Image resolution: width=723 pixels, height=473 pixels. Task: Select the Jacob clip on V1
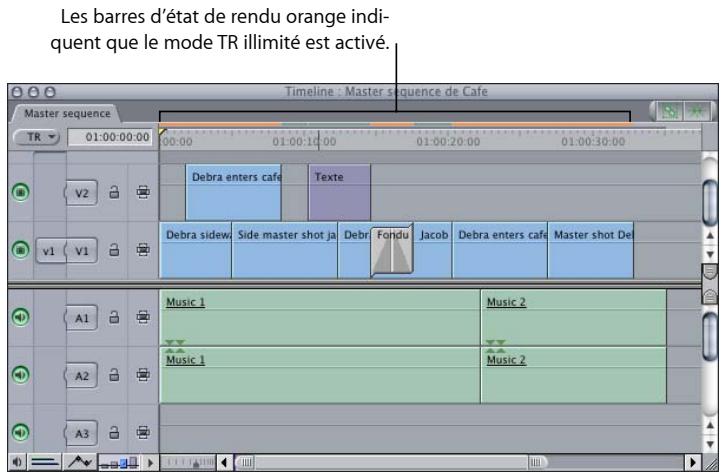point(433,251)
